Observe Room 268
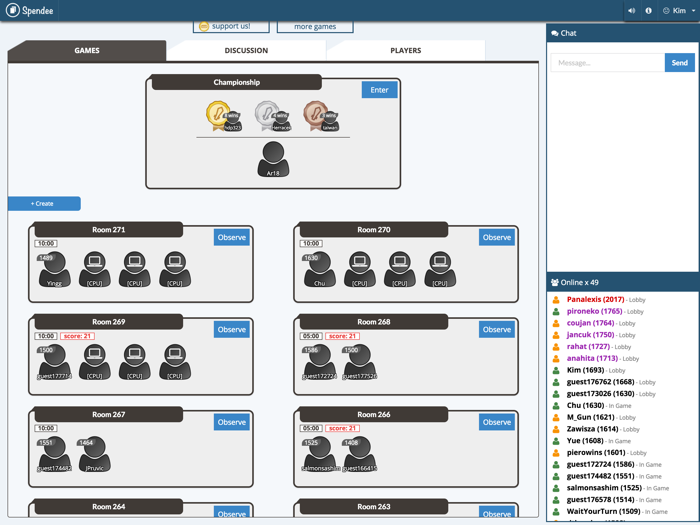This screenshot has height=525, width=700. click(497, 329)
